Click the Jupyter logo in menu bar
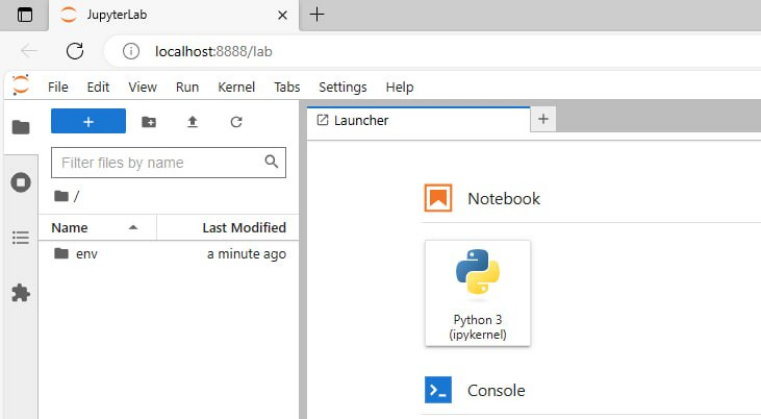The image size is (761, 419). click(21, 85)
